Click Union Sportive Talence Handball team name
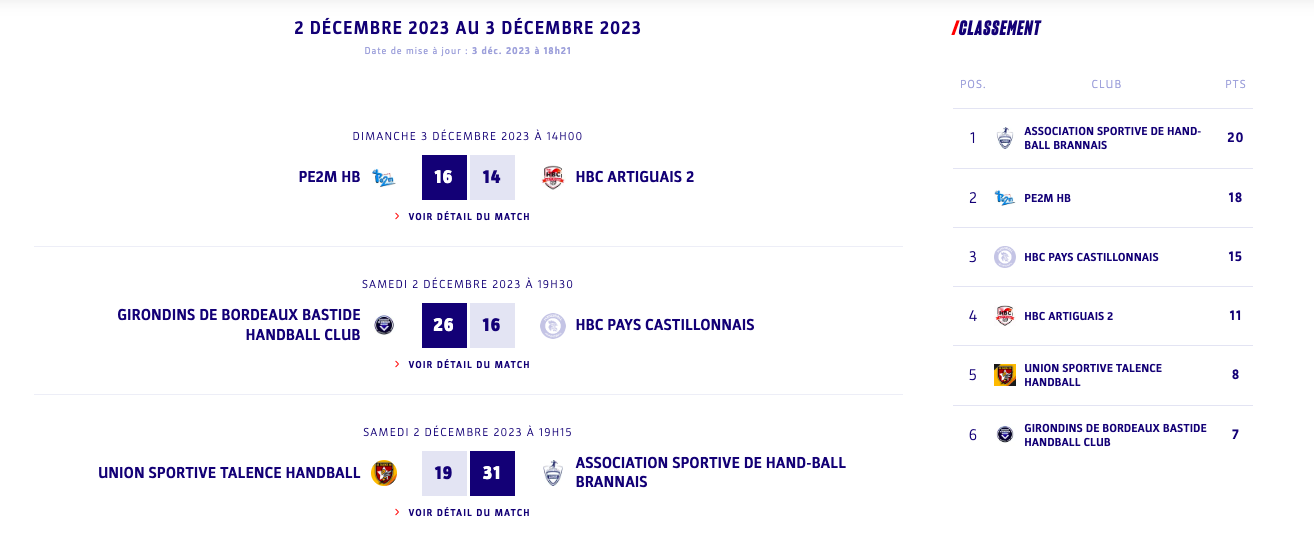The image size is (1314, 539). coord(229,473)
